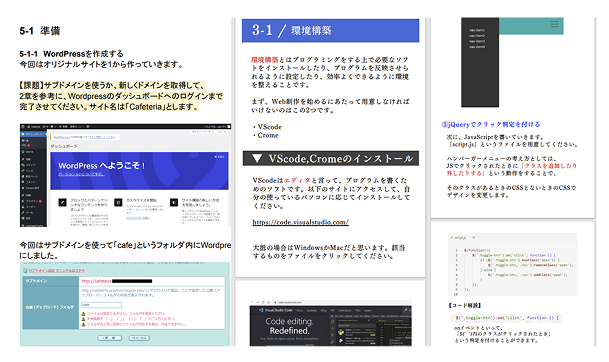
Task: Open the code.visualstudio.com link
Action: click(300, 222)
